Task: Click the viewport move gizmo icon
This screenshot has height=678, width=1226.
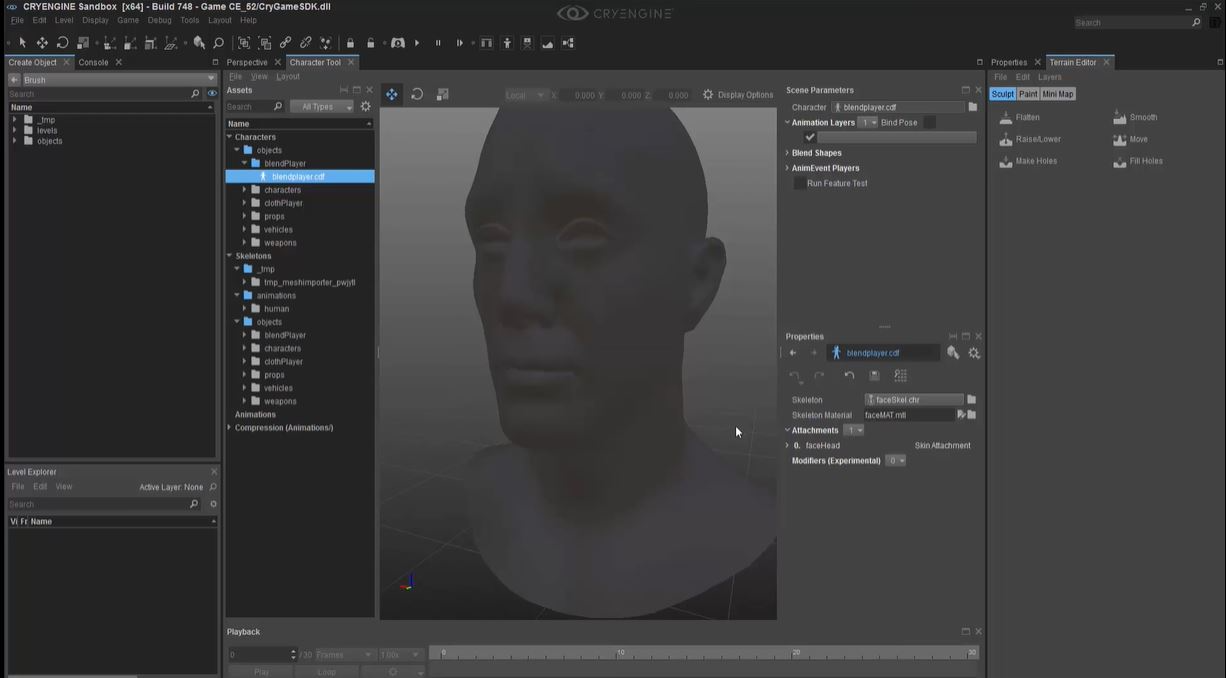Action: tap(391, 95)
